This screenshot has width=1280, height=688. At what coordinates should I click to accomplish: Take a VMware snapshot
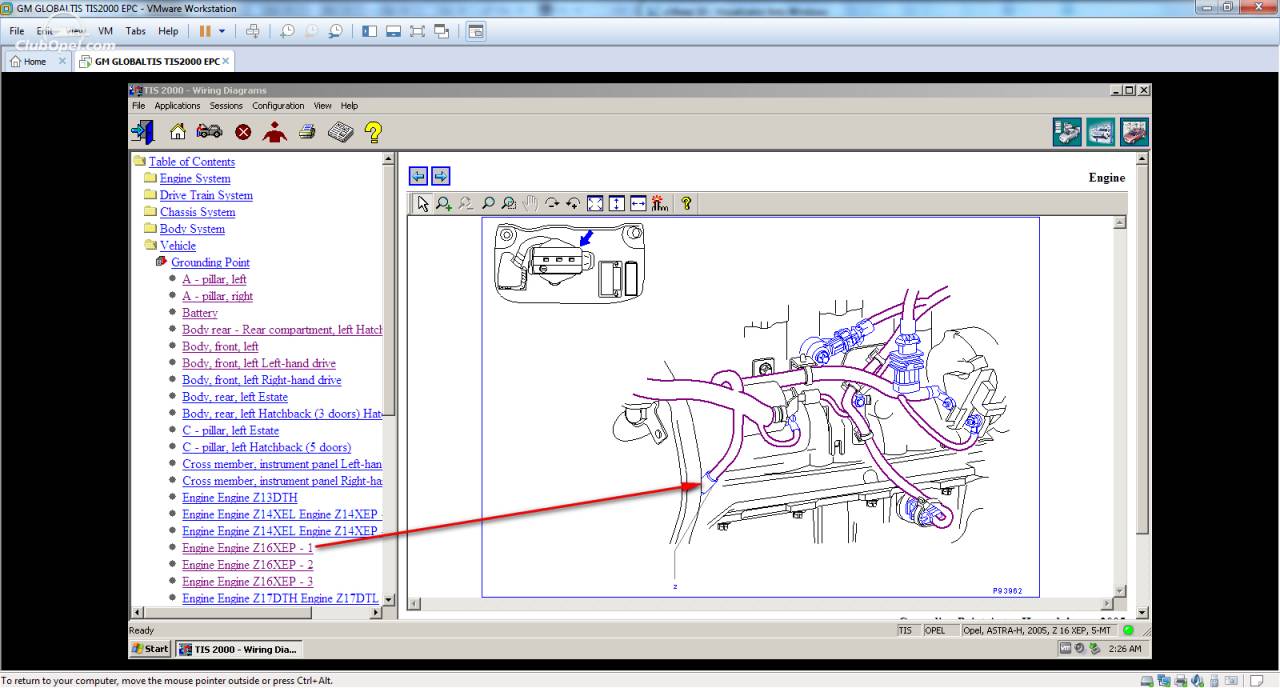coord(287,31)
